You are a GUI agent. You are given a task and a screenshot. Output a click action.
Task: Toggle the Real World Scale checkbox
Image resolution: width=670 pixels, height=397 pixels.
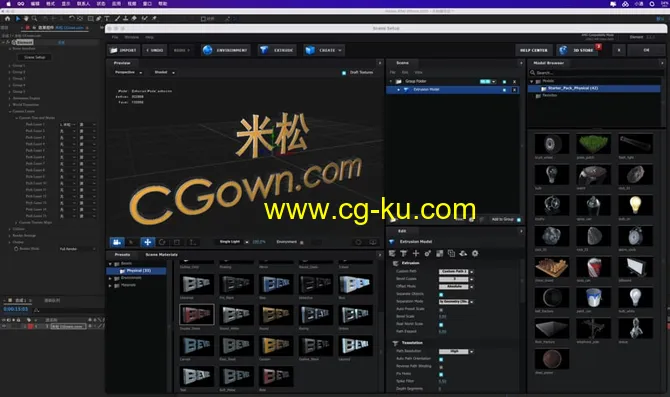tap(441, 324)
